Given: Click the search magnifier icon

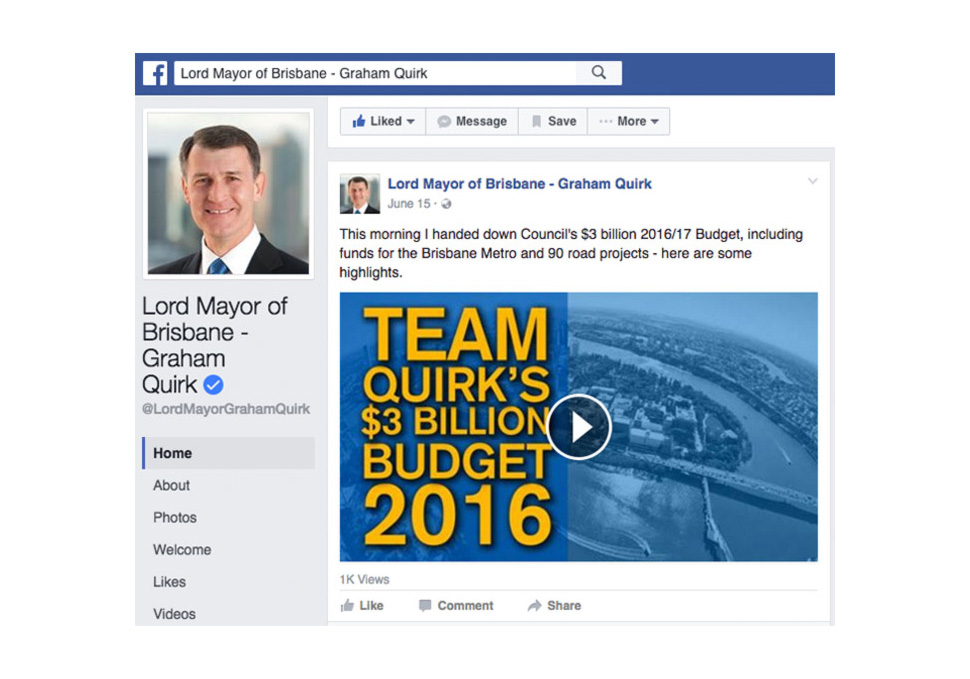Looking at the screenshot, I should tap(598, 72).
